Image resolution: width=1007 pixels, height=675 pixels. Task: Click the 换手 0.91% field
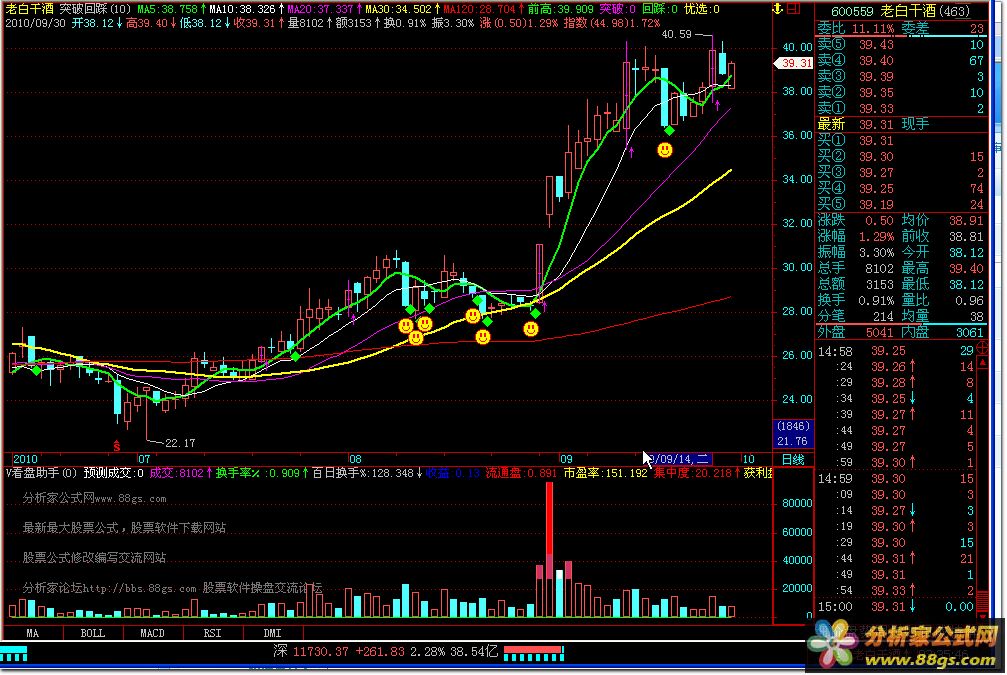pos(855,300)
